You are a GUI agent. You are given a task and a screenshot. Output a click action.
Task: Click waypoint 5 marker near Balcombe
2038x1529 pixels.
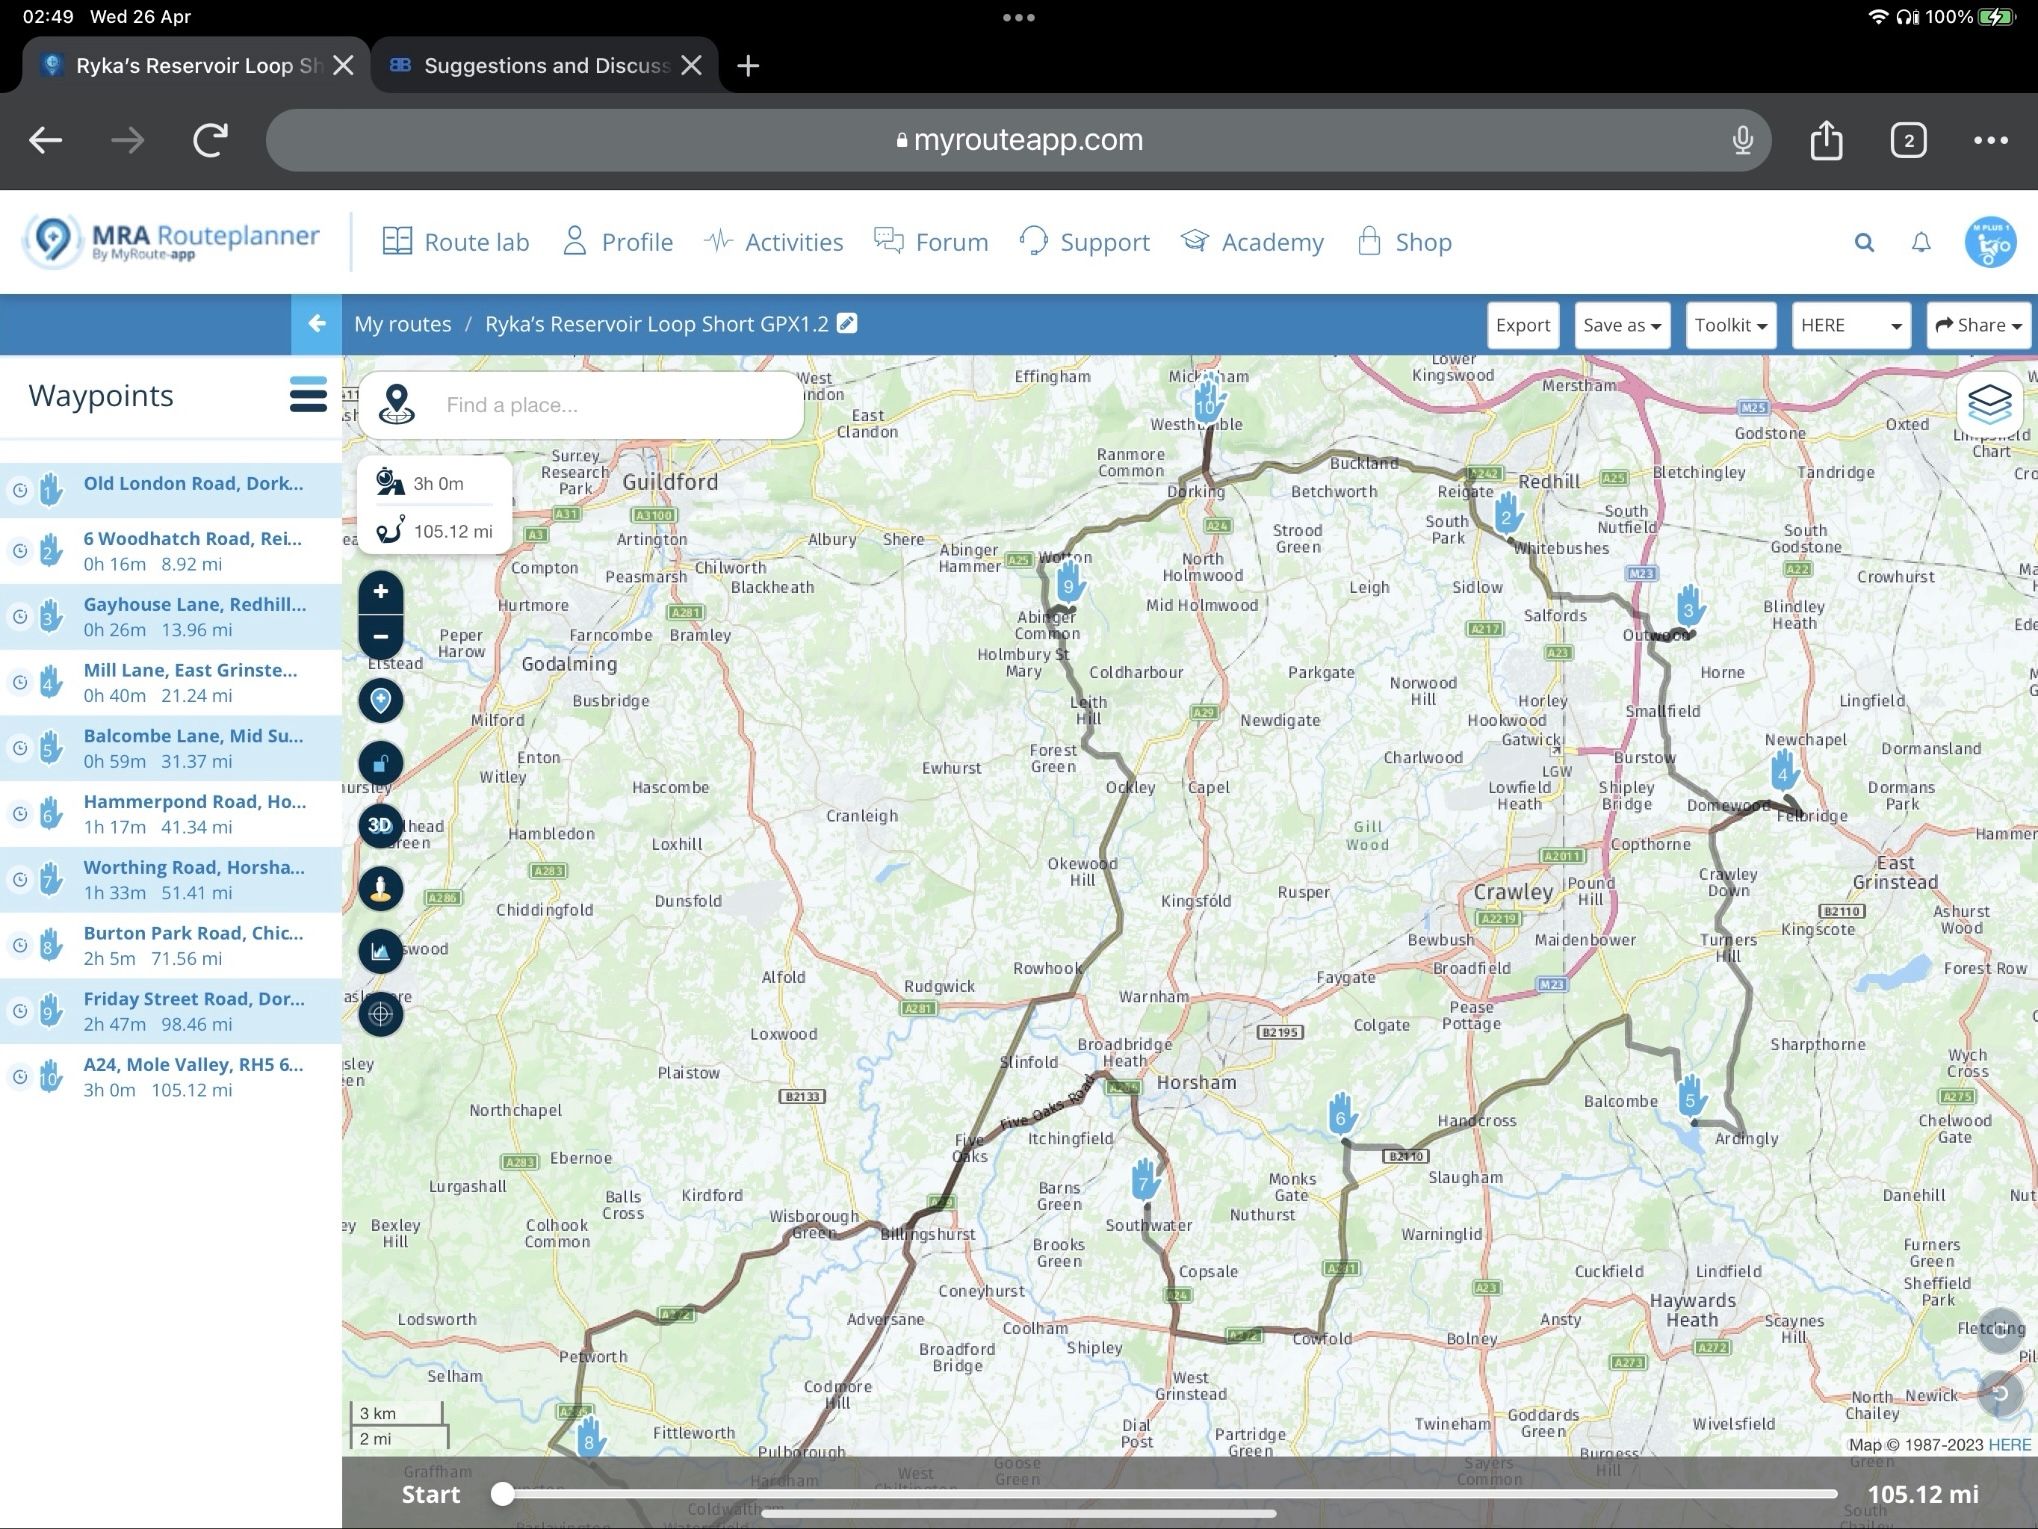click(1691, 1099)
